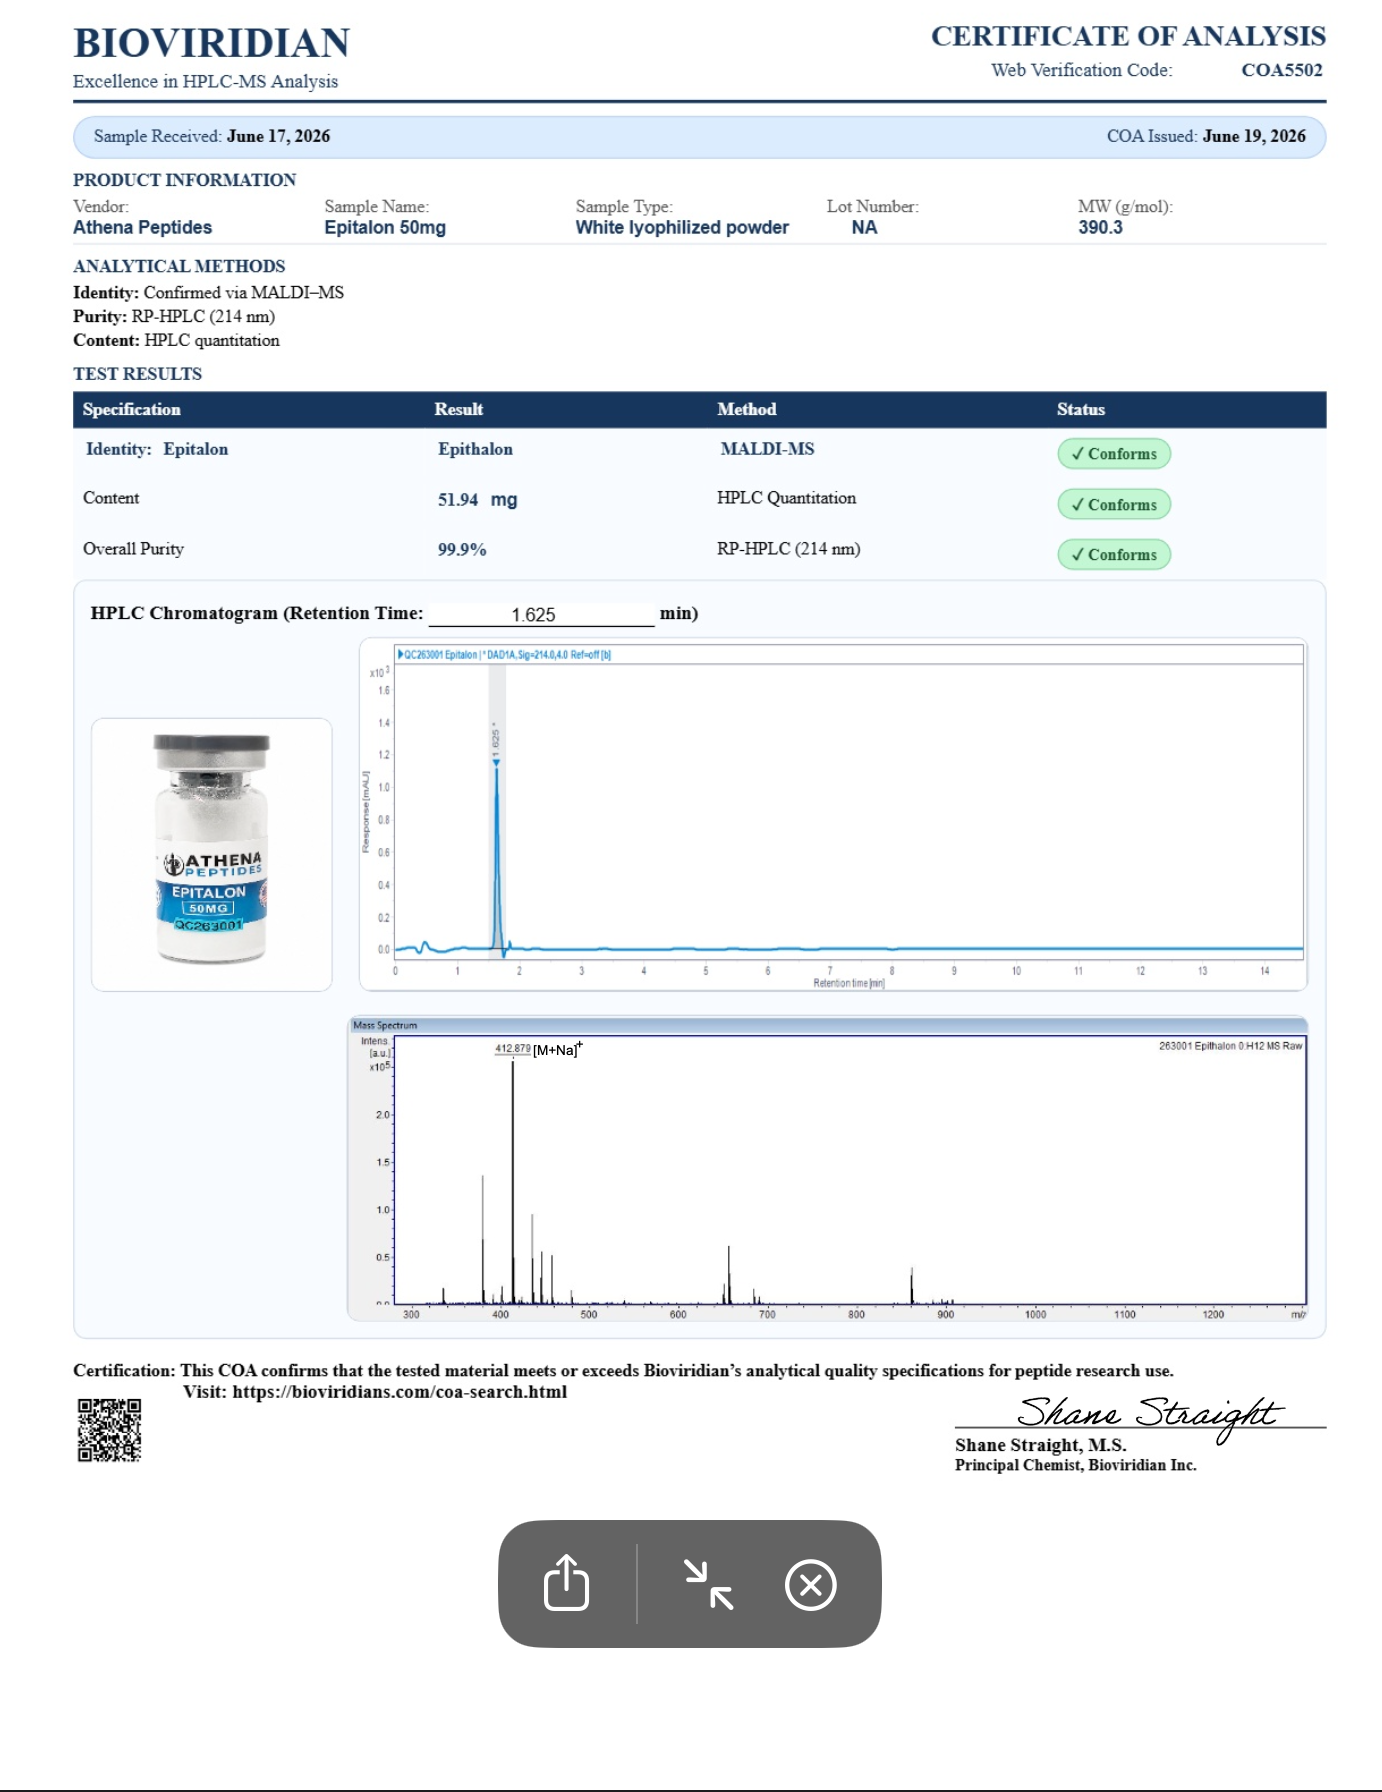
Task: Click '263001 Epithalon 0:H12 MS Raw' label
Action: point(1230,1046)
